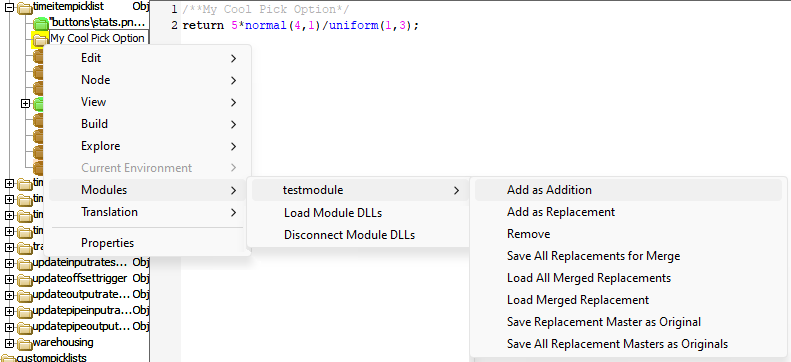Viewport: 791px width, 362px height.
Task: Expand the updateoutputrate tree node
Action: [9, 295]
